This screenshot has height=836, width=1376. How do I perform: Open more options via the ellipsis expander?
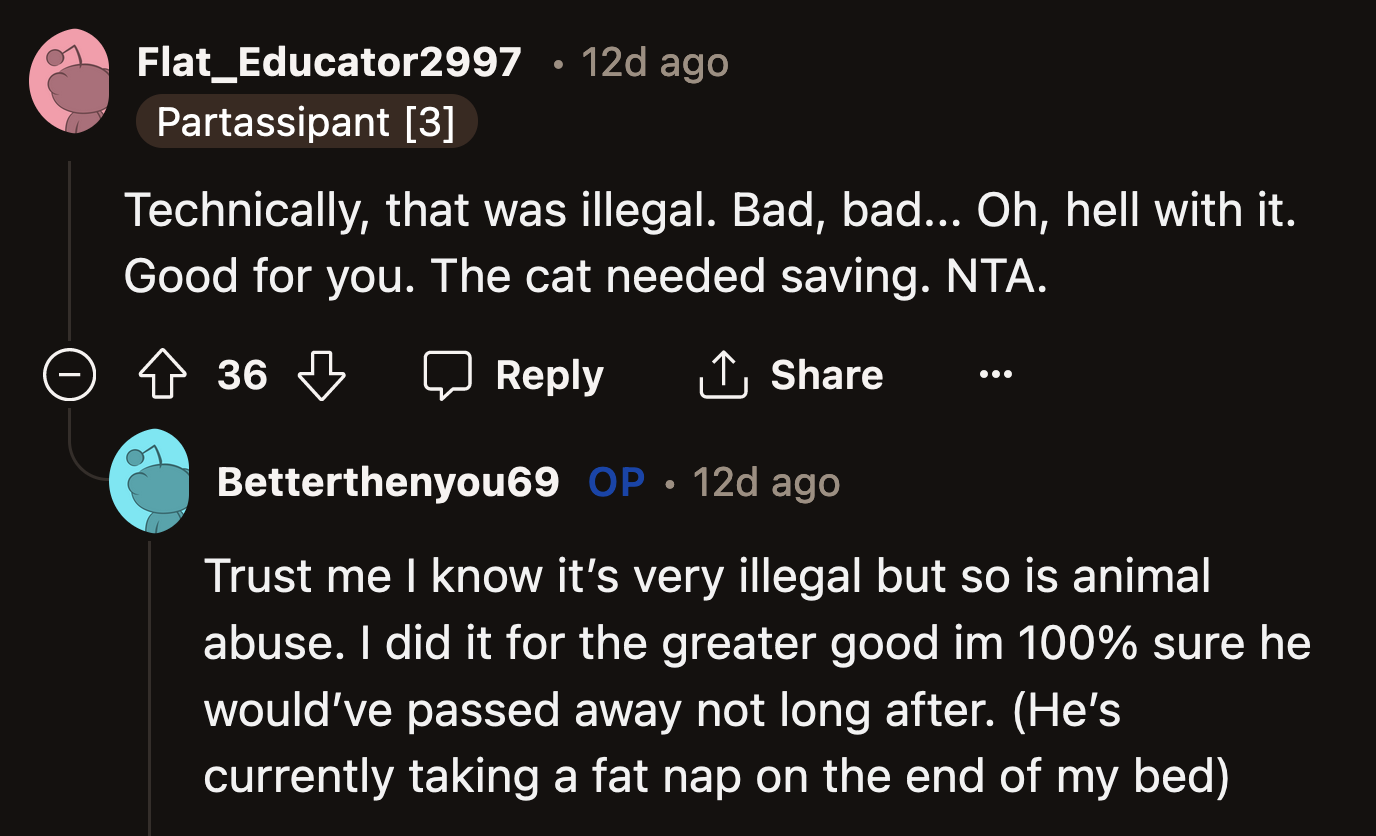pos(995,374)
